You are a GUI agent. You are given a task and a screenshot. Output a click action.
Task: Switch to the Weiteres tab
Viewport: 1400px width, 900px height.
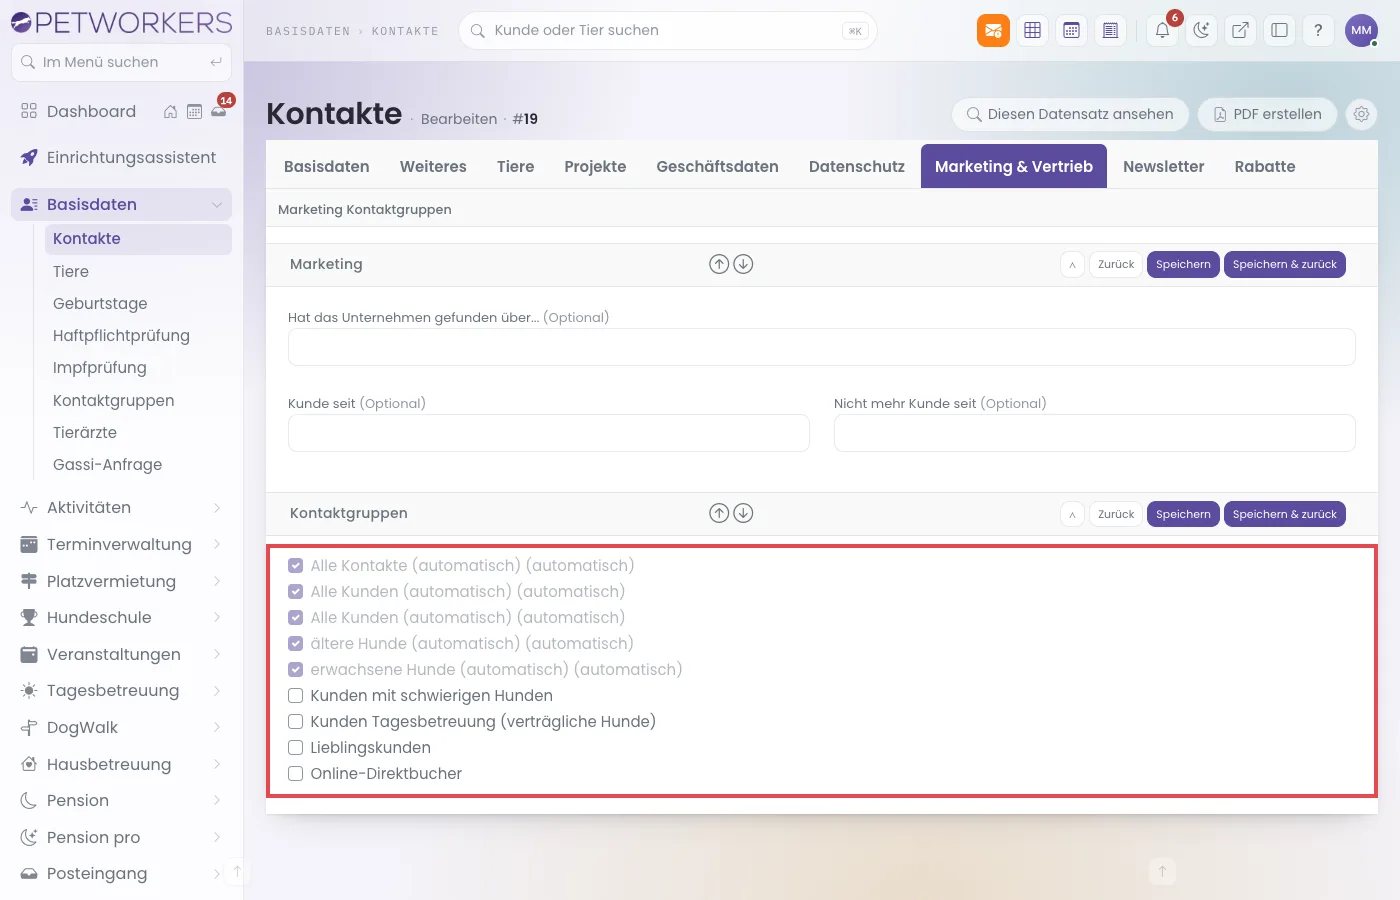tap(433, 166)
